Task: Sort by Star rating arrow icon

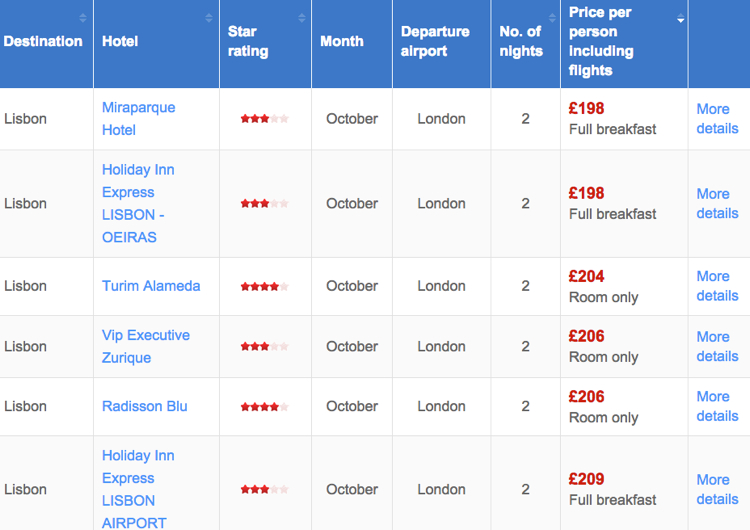Action: pyautogui.click(x=302, y=18)
